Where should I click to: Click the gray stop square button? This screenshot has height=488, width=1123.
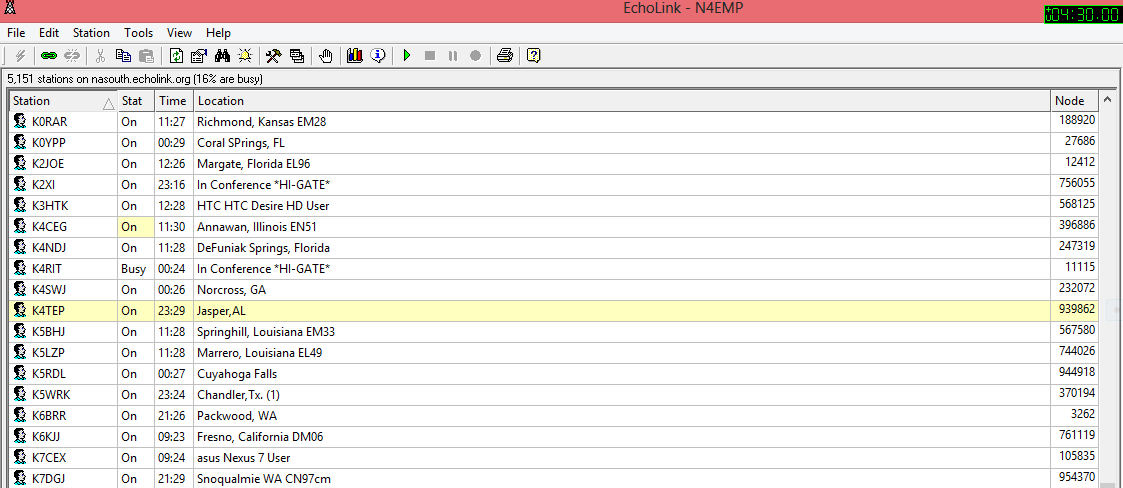tap(430, 55)
